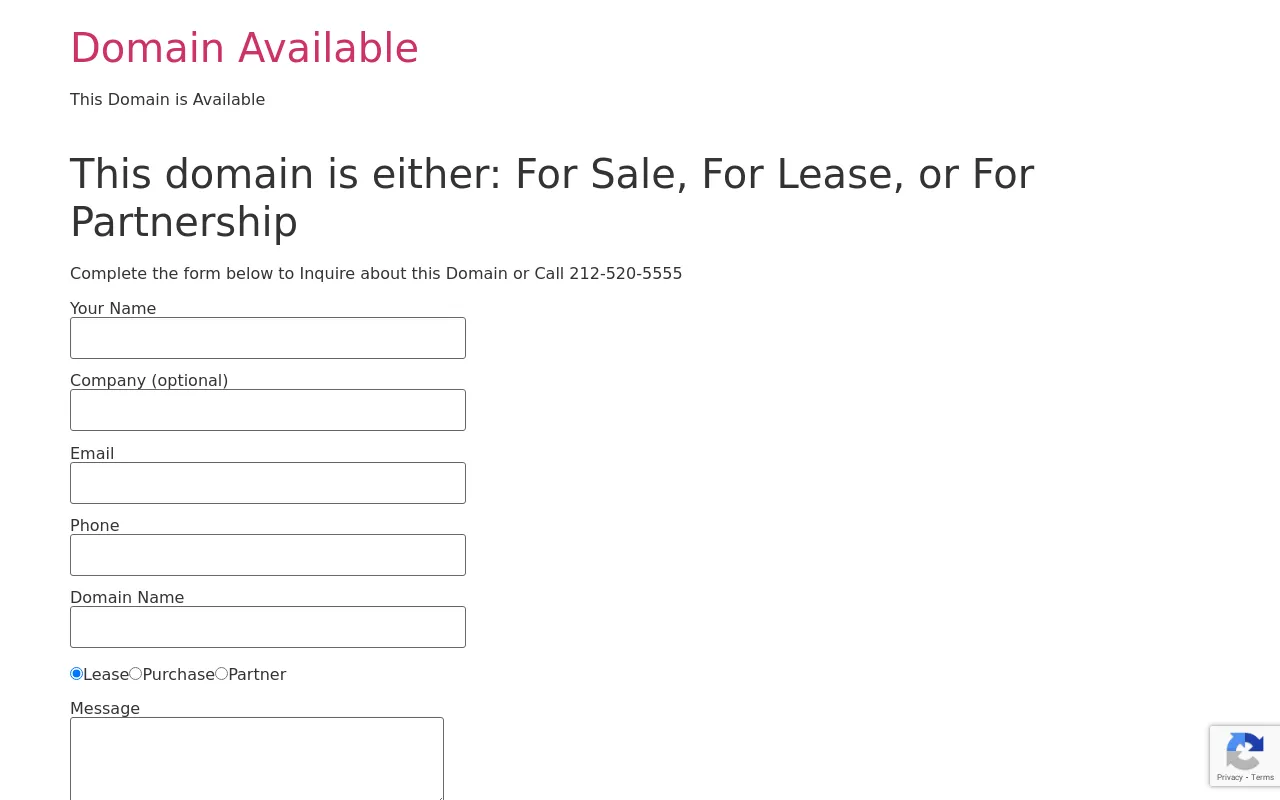
Task: Click the Domain Available site title
Action: coord(244,48)
